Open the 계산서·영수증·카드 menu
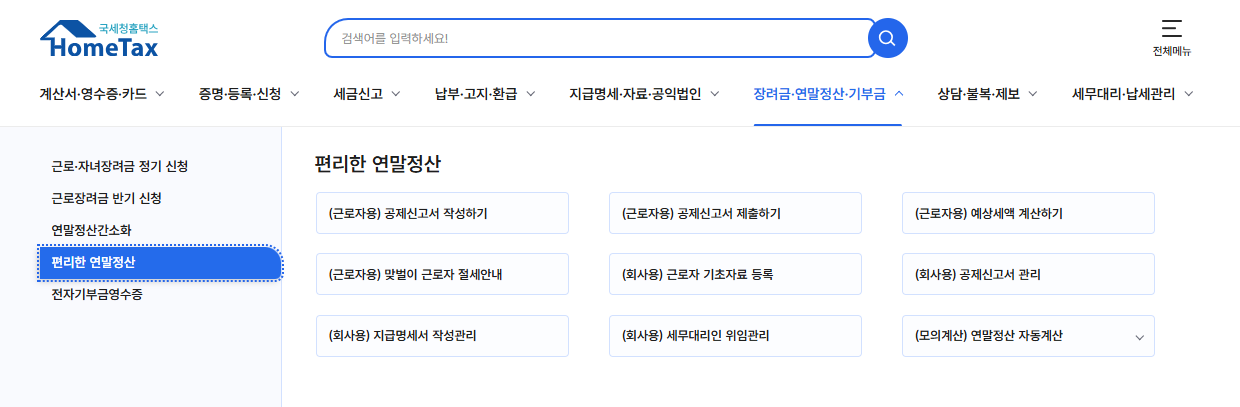Image resolution: width=1240 pixels, height=407 pixels. coord(93,94)
